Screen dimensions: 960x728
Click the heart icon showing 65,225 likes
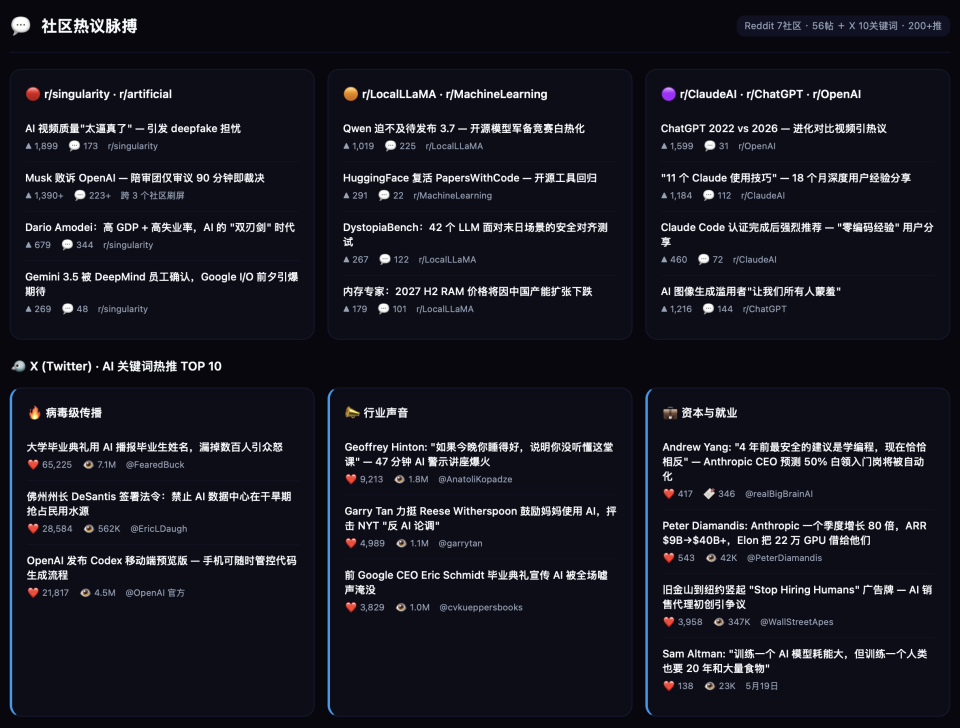(33, 464)
